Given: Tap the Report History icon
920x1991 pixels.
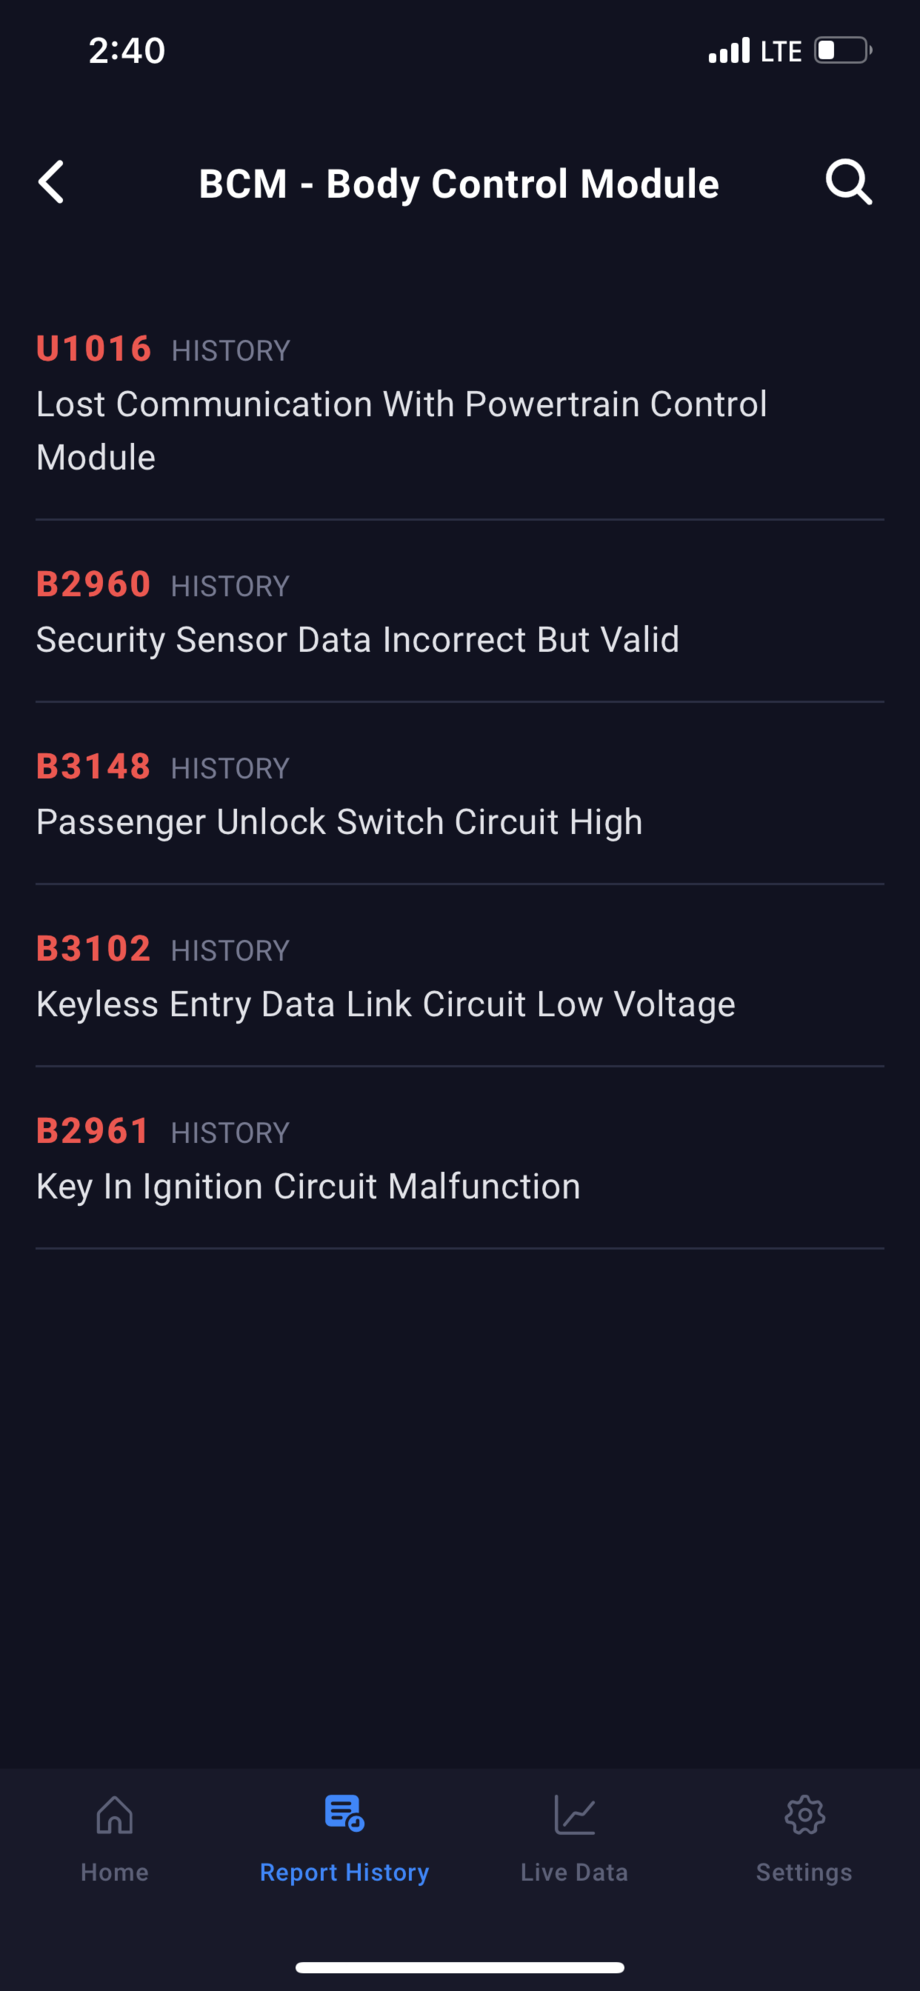Looking at the screenshot, I should tap(344, 1813).
